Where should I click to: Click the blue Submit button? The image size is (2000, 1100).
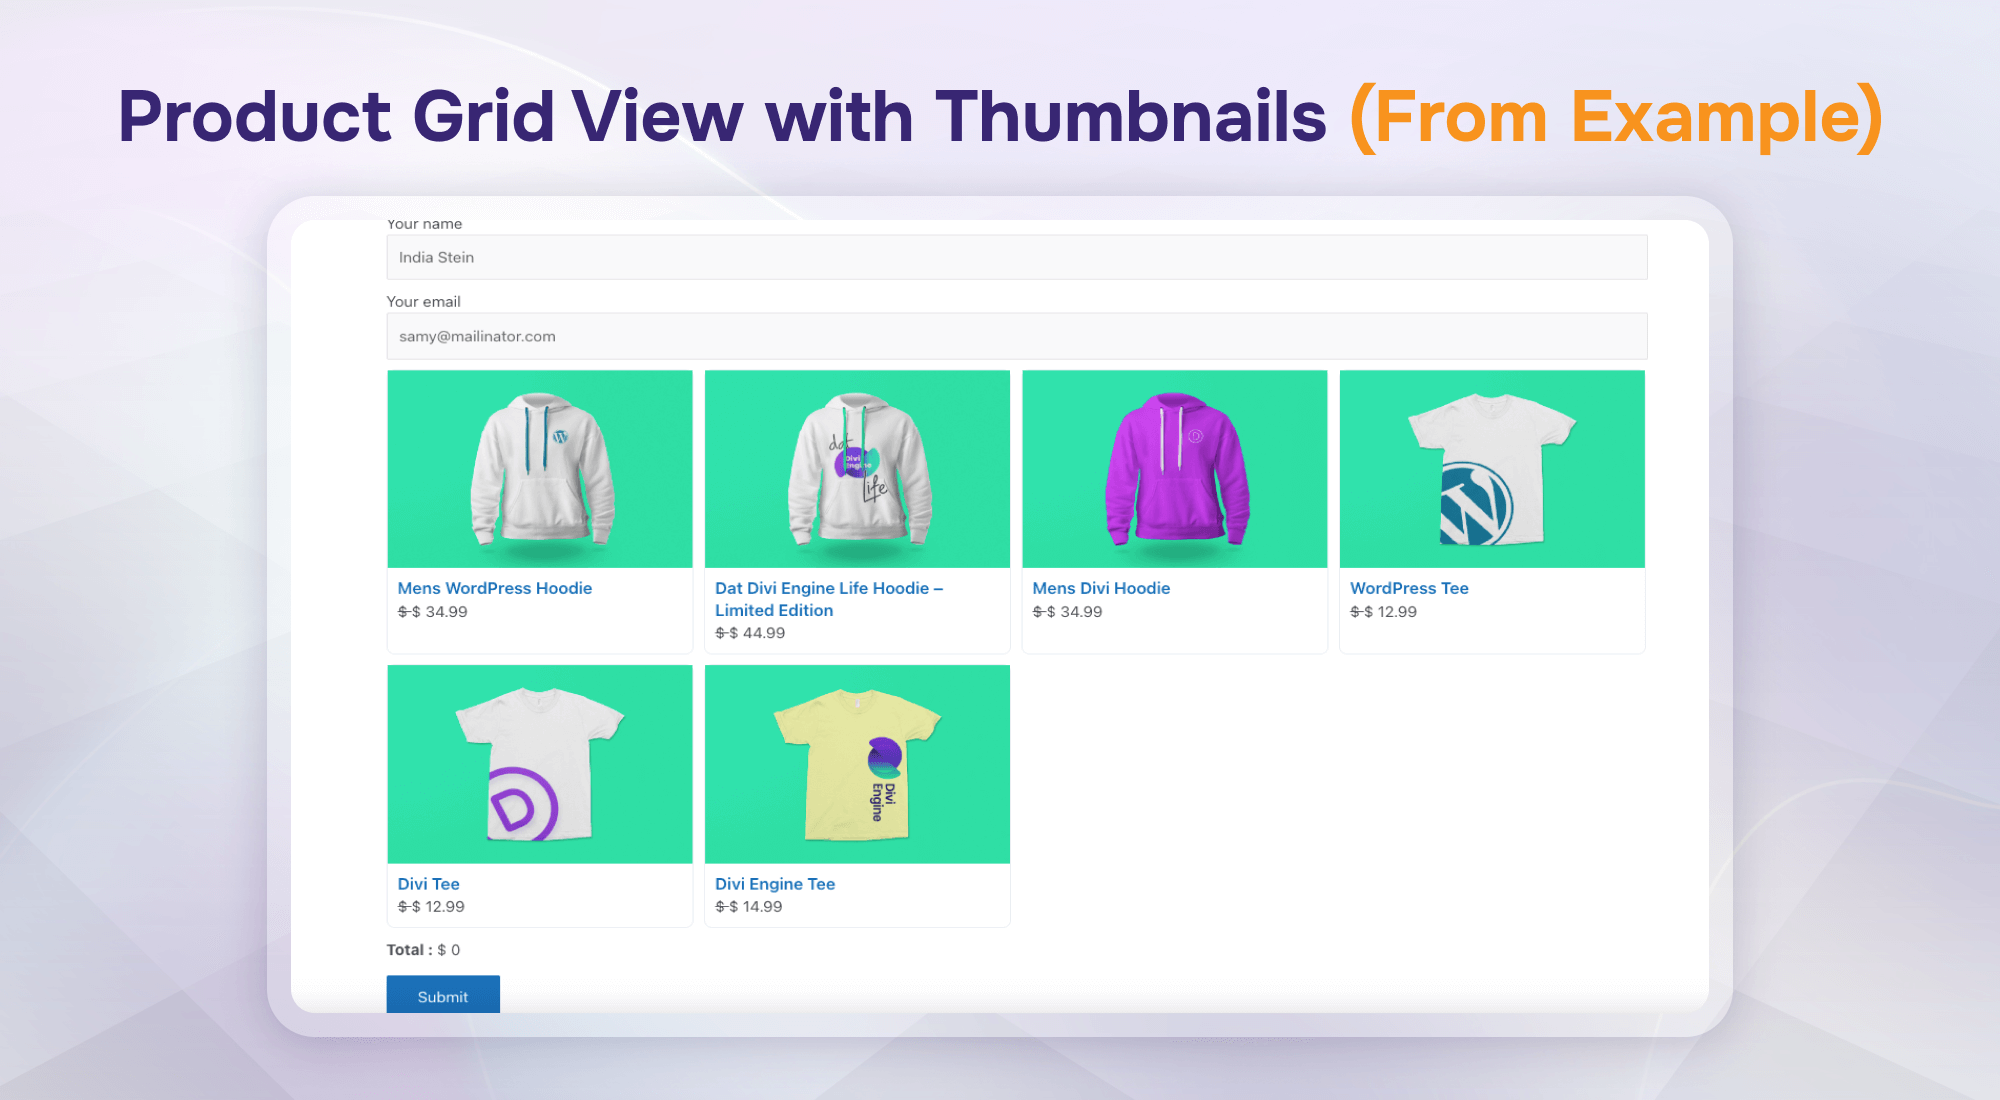(443, 995)
